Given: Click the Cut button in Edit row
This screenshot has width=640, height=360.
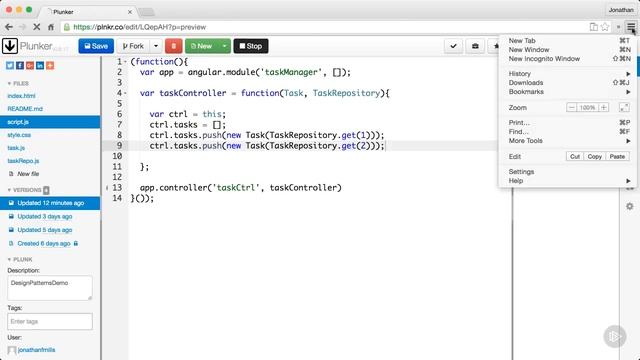Looking at the screenshot, I should tap(575, 156).
